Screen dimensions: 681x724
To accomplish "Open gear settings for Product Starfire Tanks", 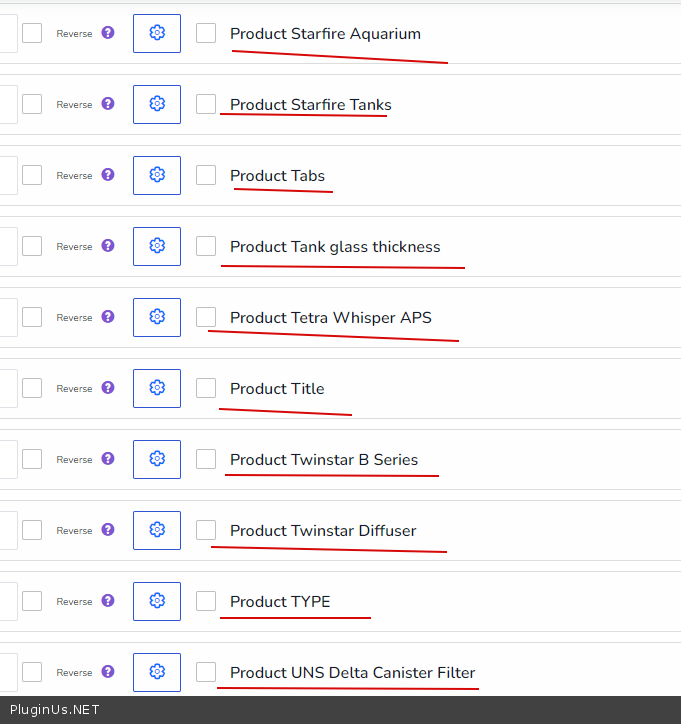I will click(157, 104).
